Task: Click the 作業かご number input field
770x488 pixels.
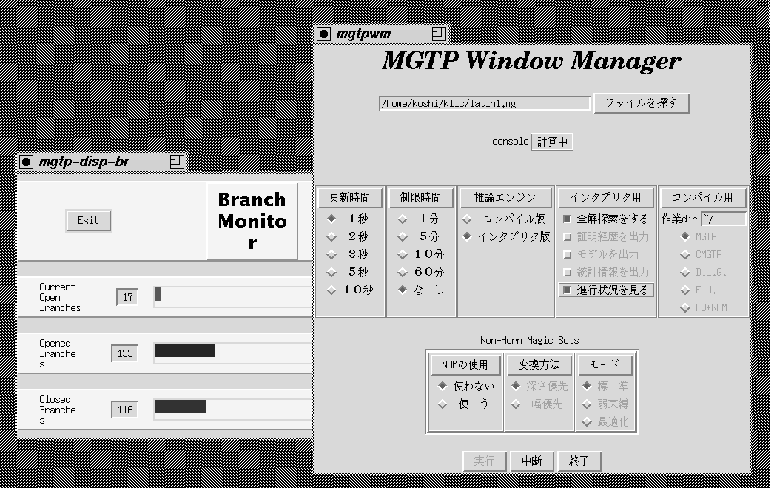Action: pos(720,218)
